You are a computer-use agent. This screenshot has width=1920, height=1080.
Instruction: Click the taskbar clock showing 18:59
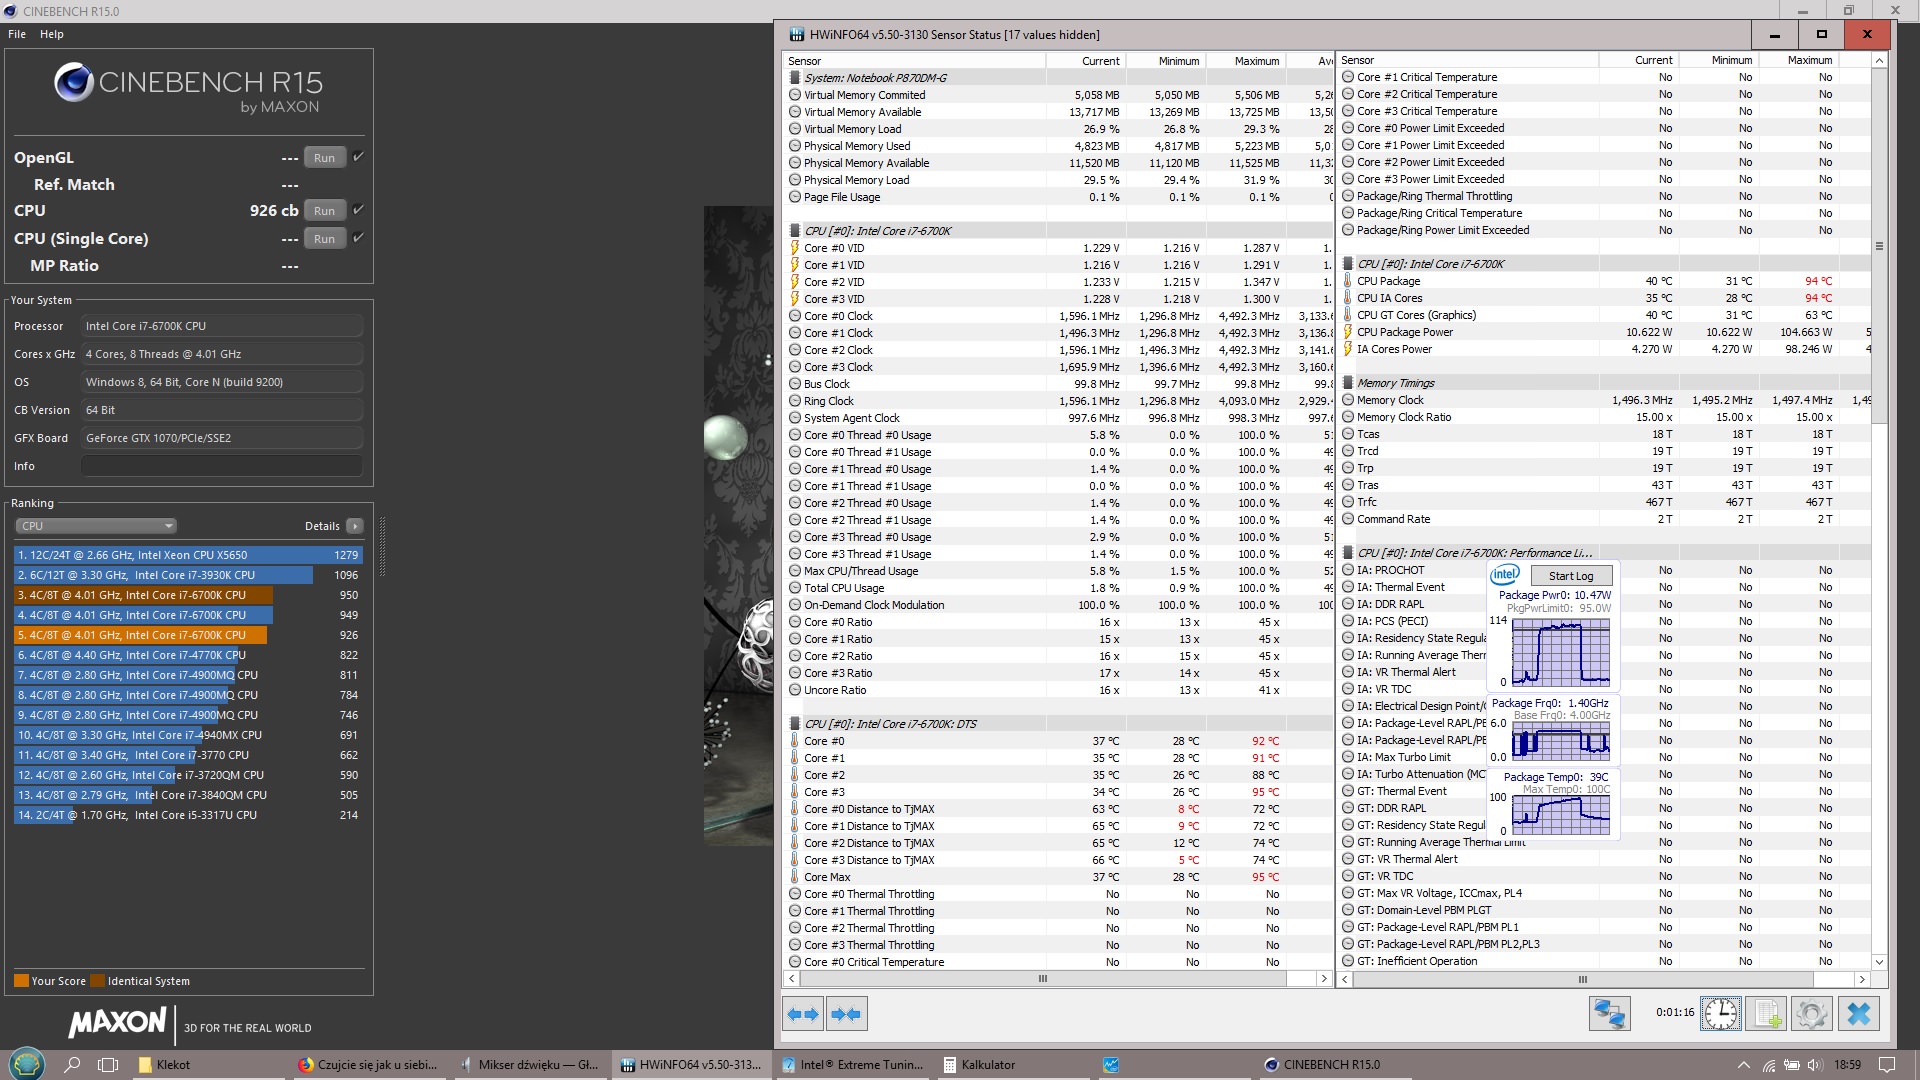pos(1847,1065)
